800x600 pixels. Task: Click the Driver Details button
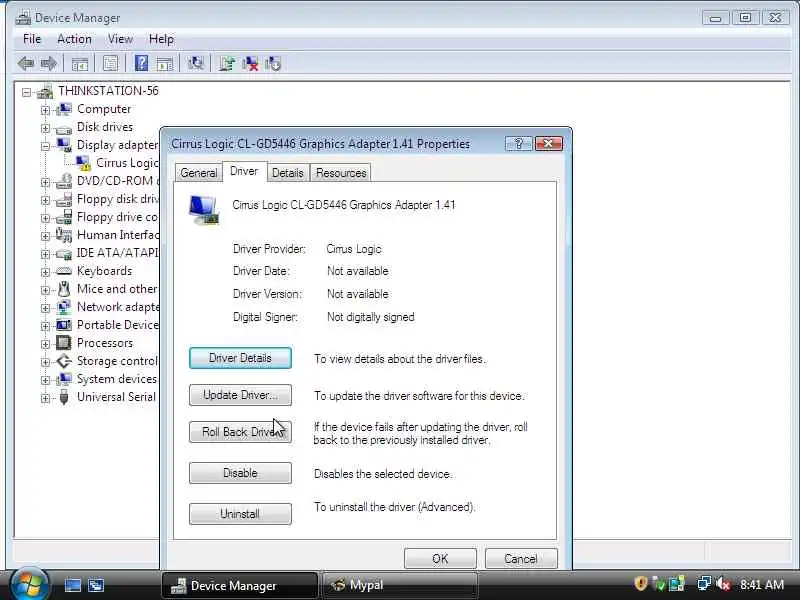pyautogui.click(x=240, y=358)
